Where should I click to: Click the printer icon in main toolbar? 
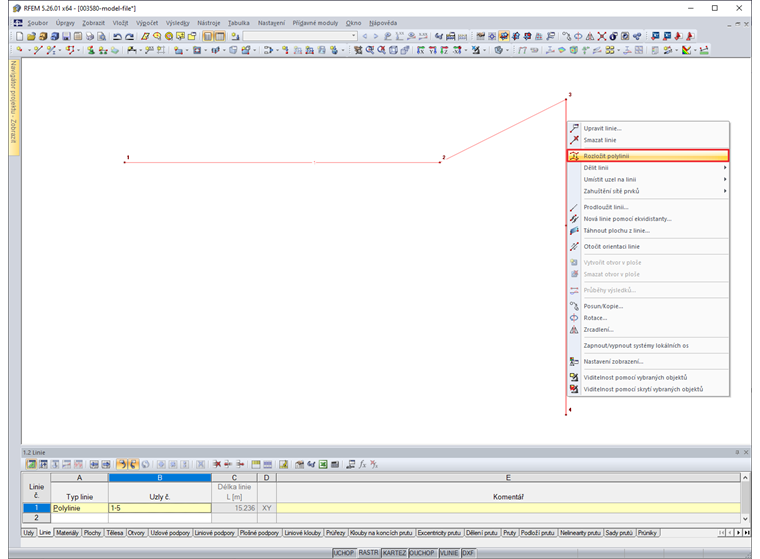(90, 36)
